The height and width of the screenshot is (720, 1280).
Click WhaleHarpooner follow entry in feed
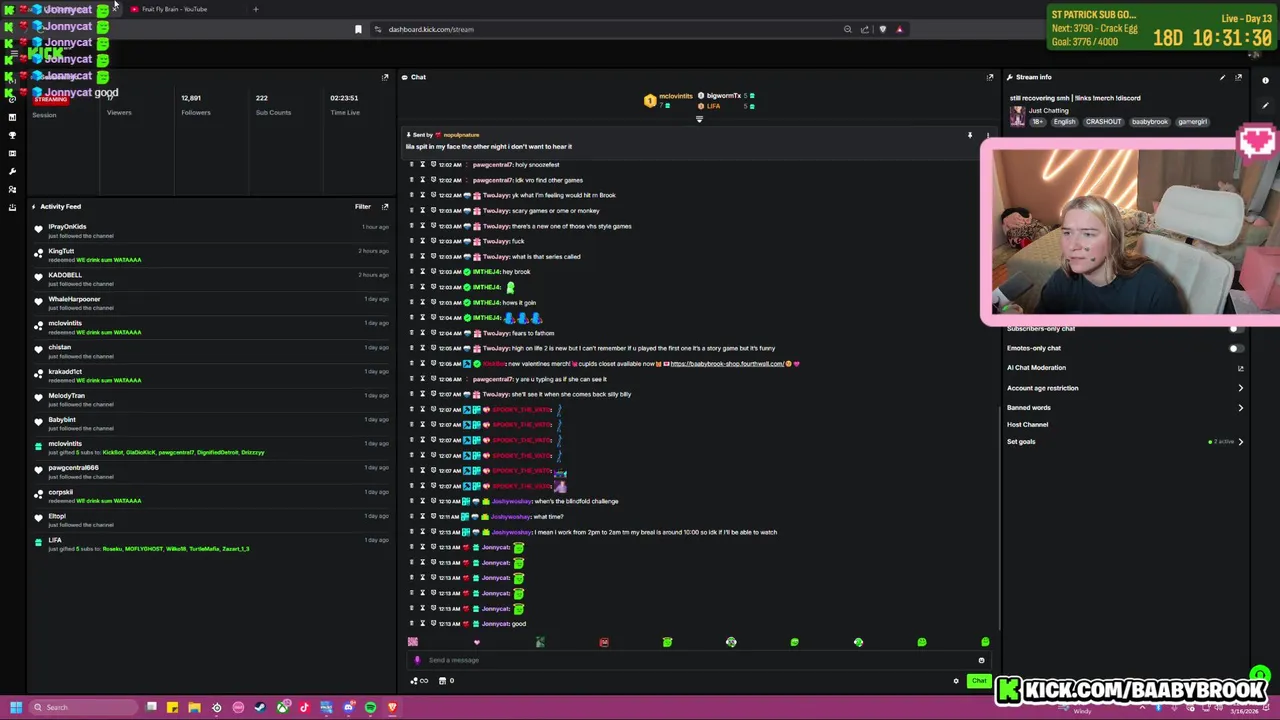pos(210,303)
